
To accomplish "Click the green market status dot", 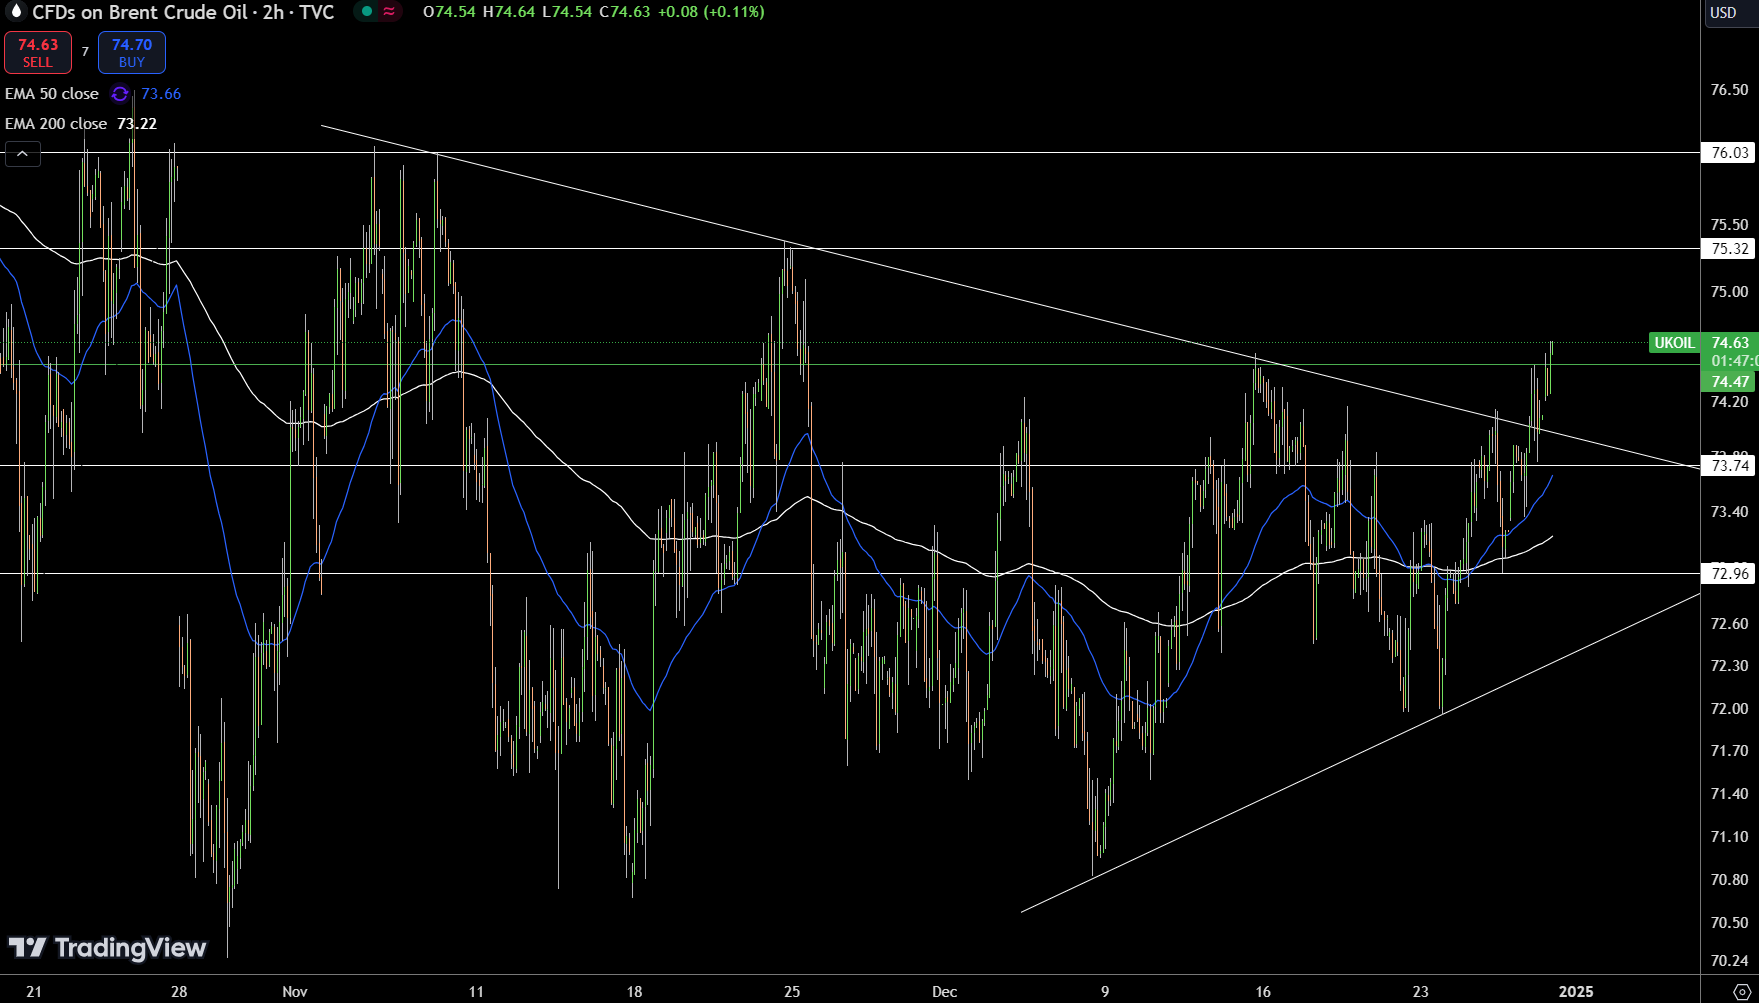I will tap(367, 12).
